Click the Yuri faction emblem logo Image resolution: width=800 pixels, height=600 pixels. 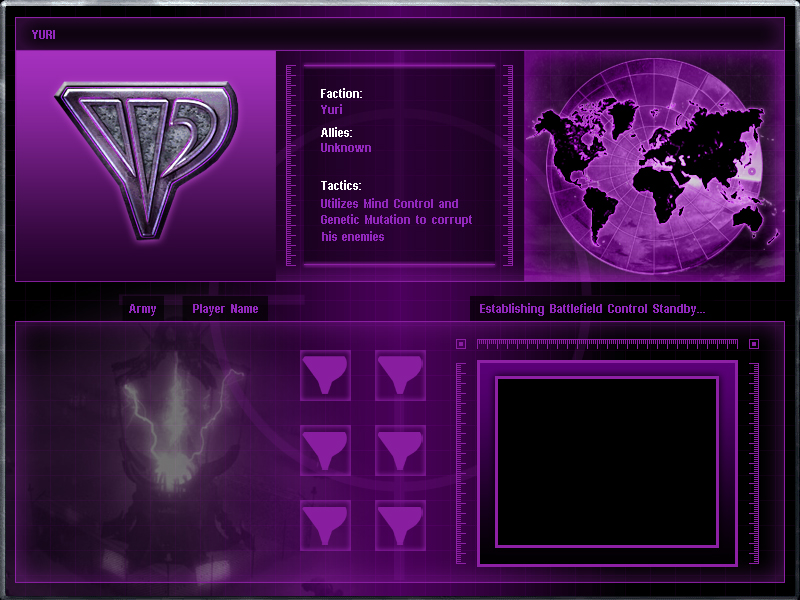(x=146, y=159)
